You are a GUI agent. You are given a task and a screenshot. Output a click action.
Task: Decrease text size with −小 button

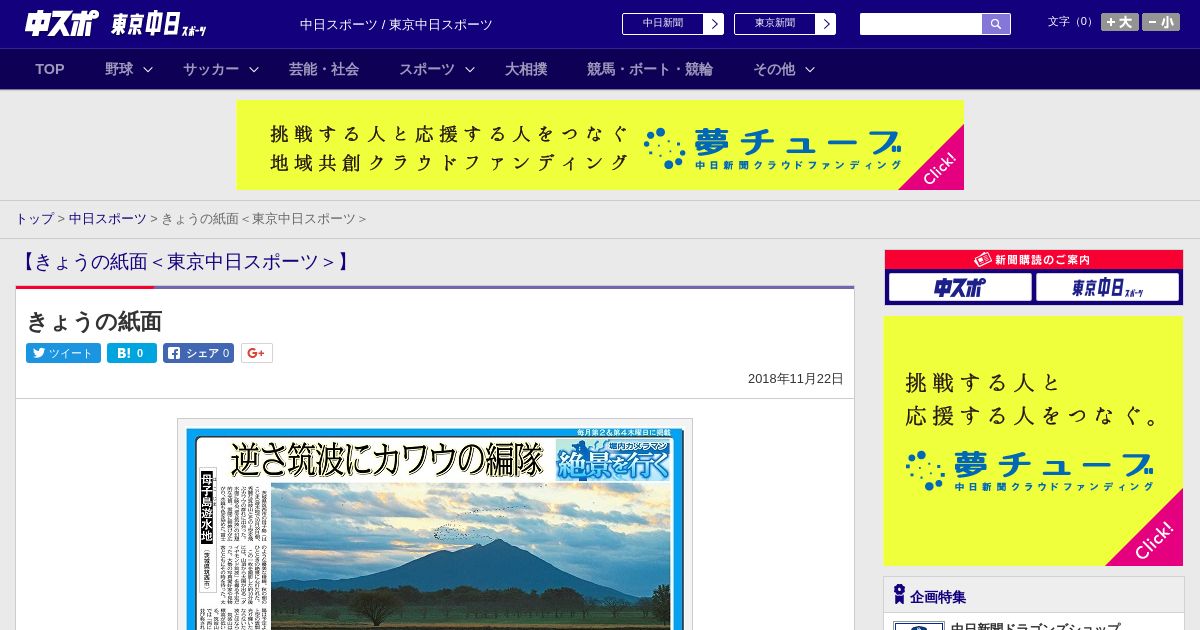(1161, 22)
